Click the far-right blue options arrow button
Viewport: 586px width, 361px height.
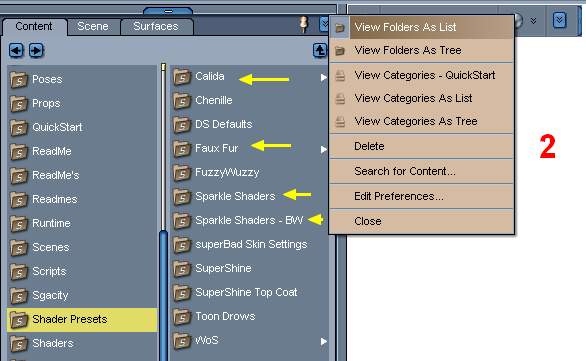coord(559,20)
